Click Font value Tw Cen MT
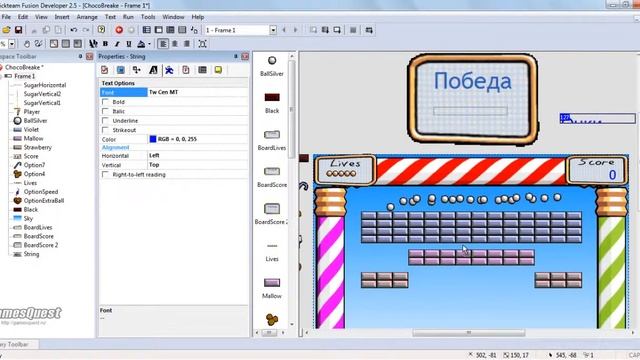Screen dimensions: 640x360 coord(198,92)
